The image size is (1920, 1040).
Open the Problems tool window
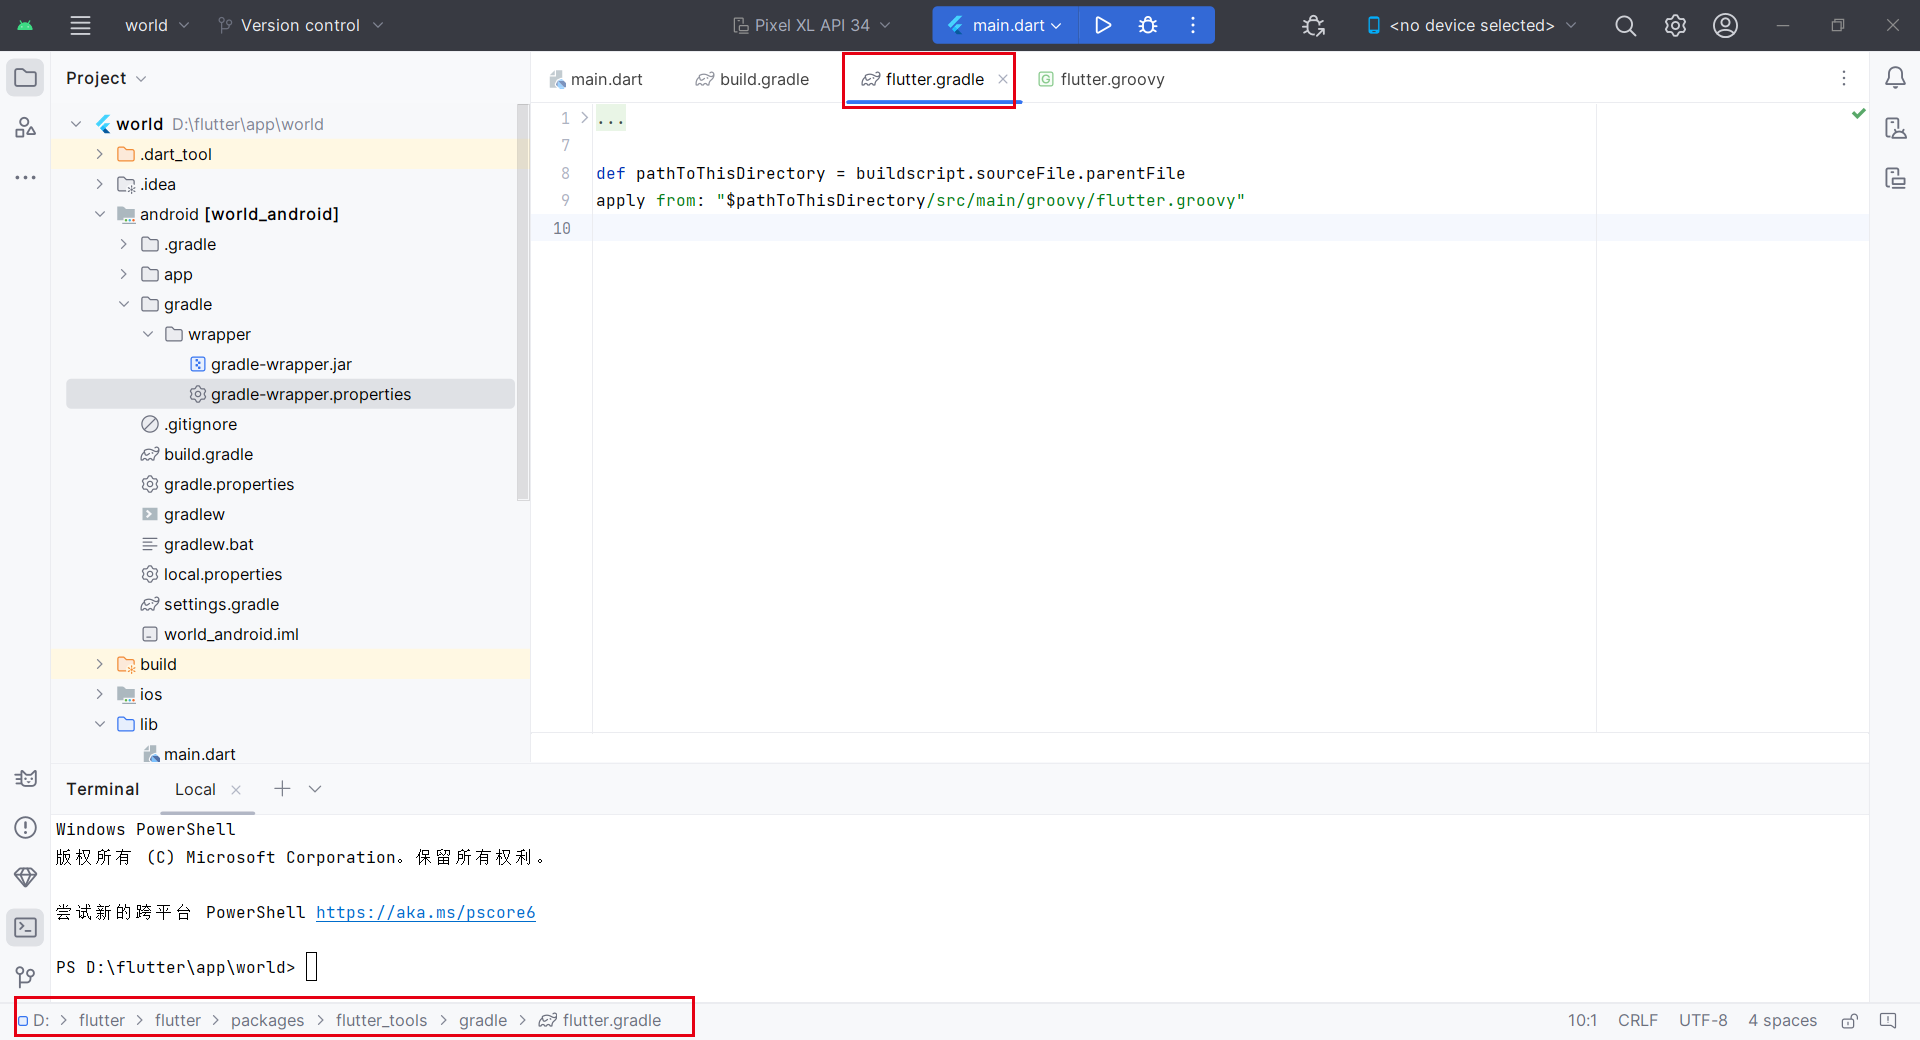pos(26,827)
